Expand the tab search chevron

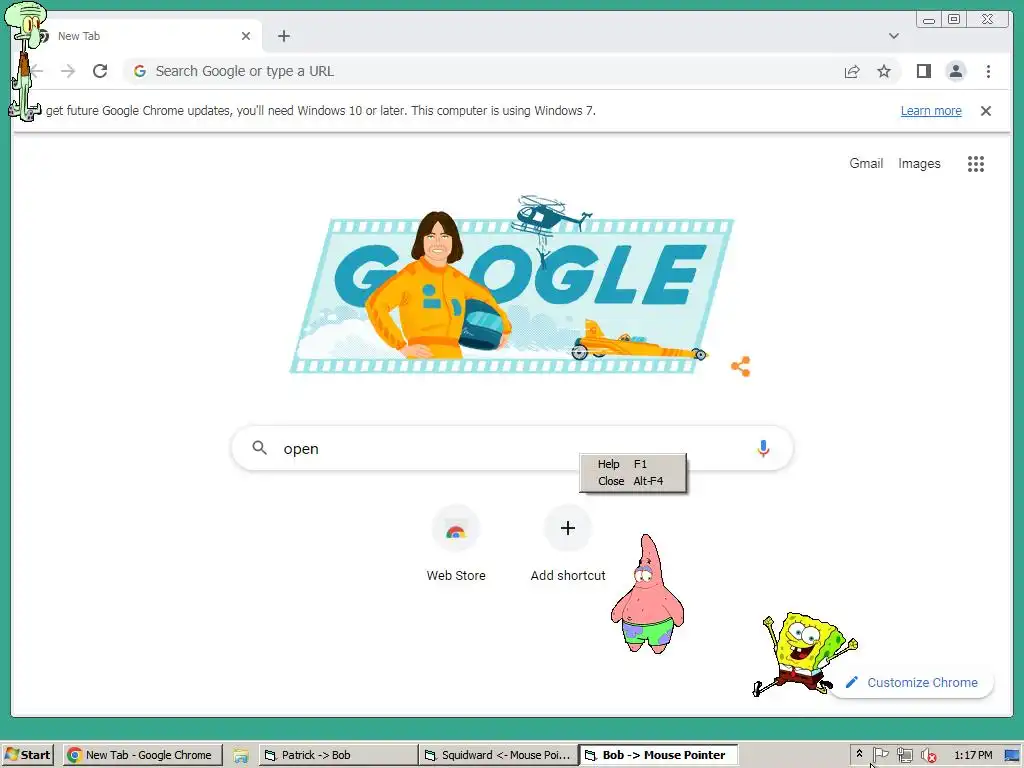click(x=893, y=36)
